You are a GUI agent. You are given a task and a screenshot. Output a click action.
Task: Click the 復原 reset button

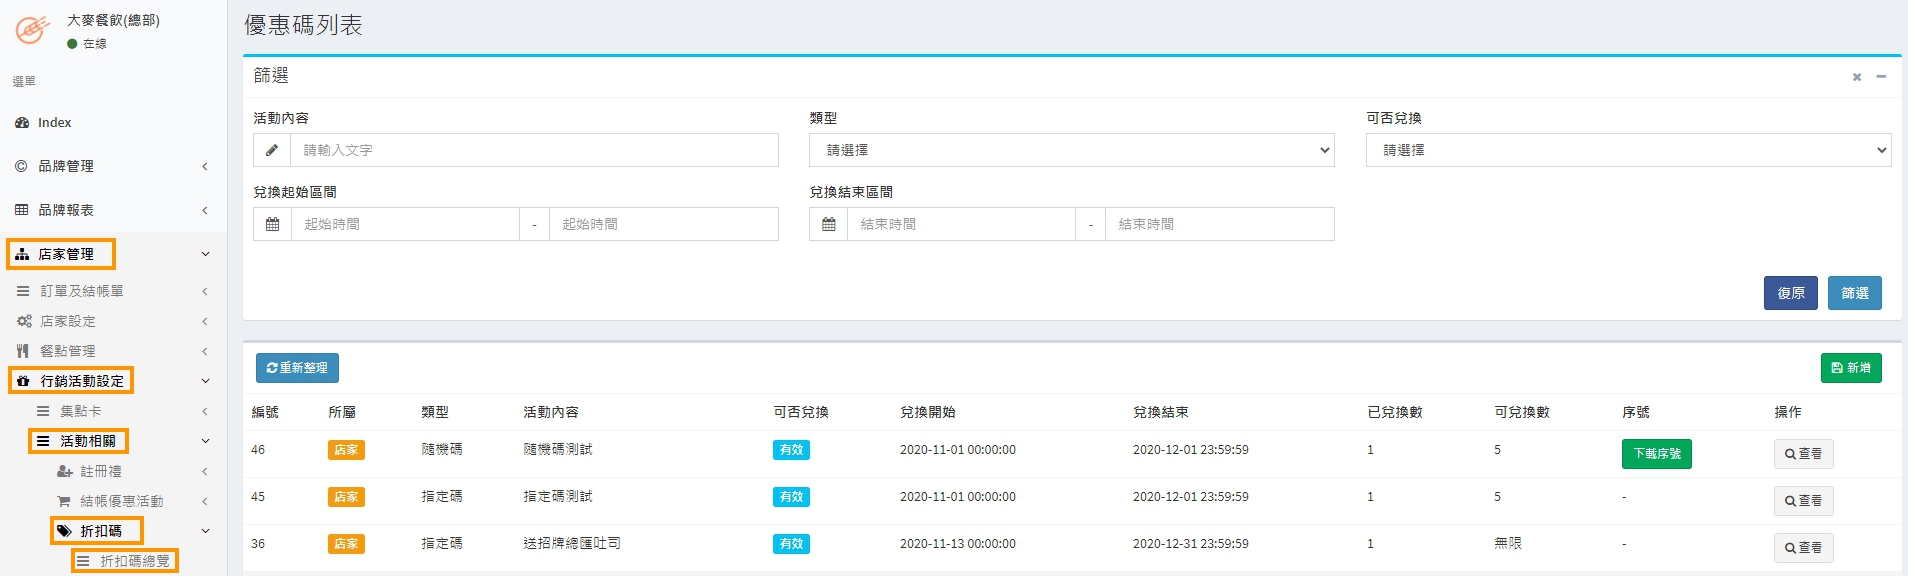(x=1790, y=293)
